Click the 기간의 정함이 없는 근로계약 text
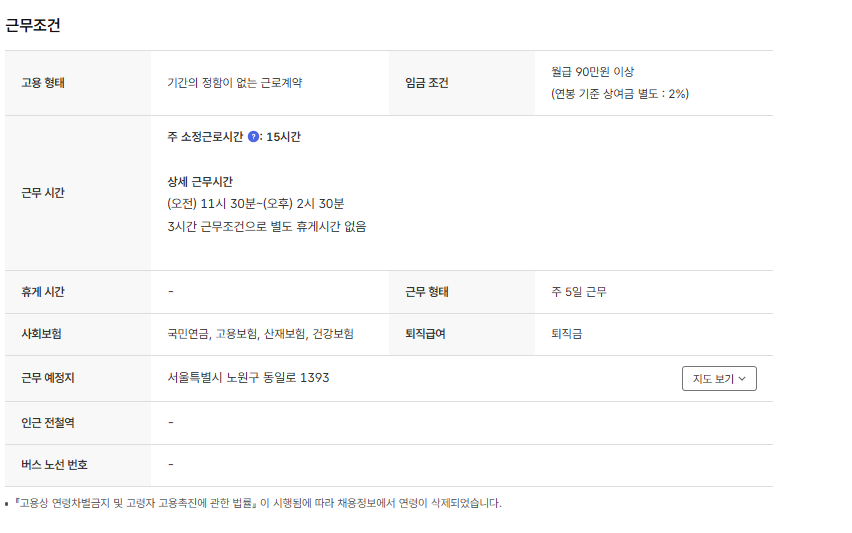The image size is (852, 533). (234, 83)
